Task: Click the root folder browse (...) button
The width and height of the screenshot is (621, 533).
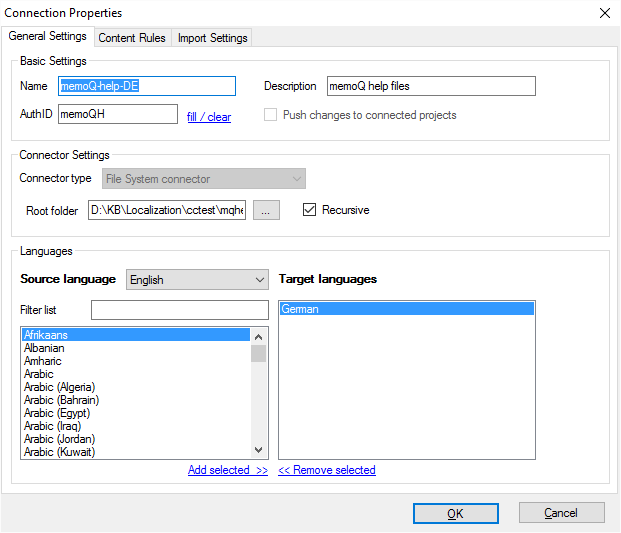Action: click(x=265, y=211)
